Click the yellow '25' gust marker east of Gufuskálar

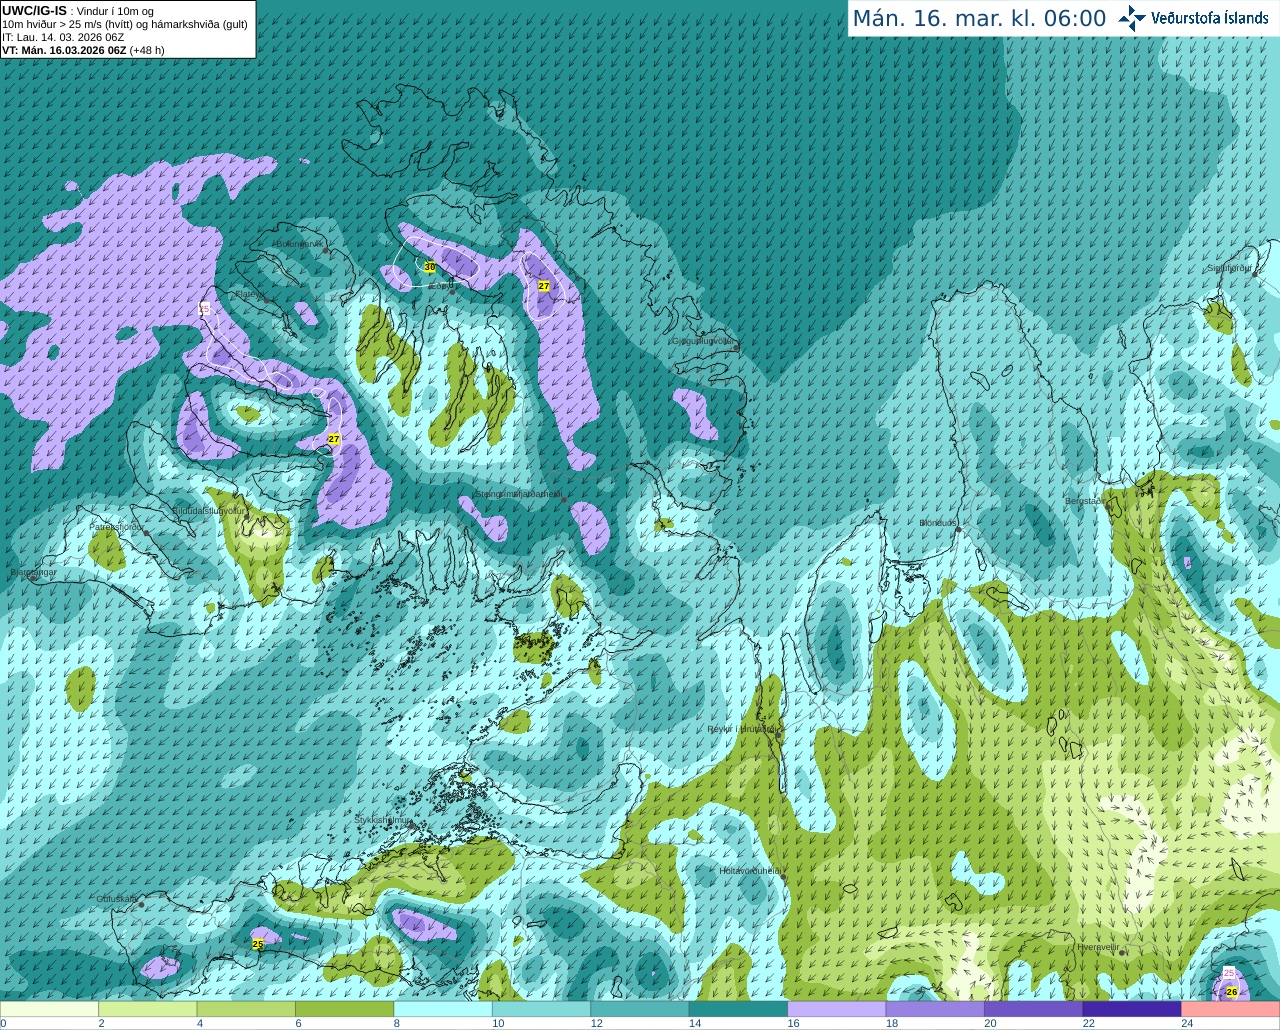click(x=258, y=944)
